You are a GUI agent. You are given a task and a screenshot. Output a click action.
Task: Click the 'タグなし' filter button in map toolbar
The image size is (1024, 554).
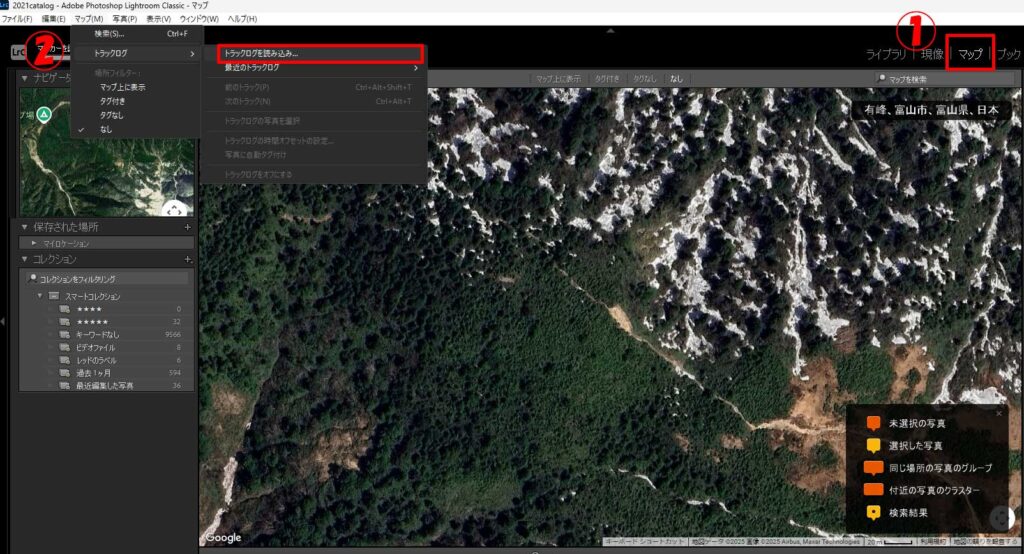tap(644, 78)
